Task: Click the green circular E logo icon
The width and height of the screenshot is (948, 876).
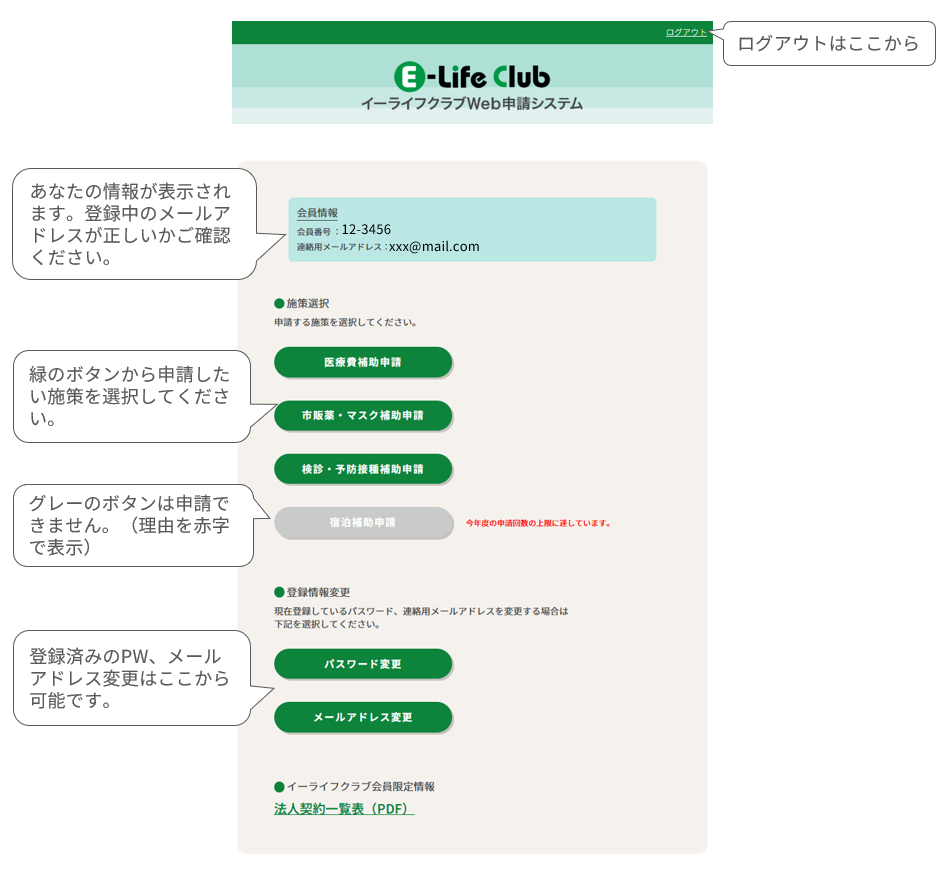Action: point(409,76)
